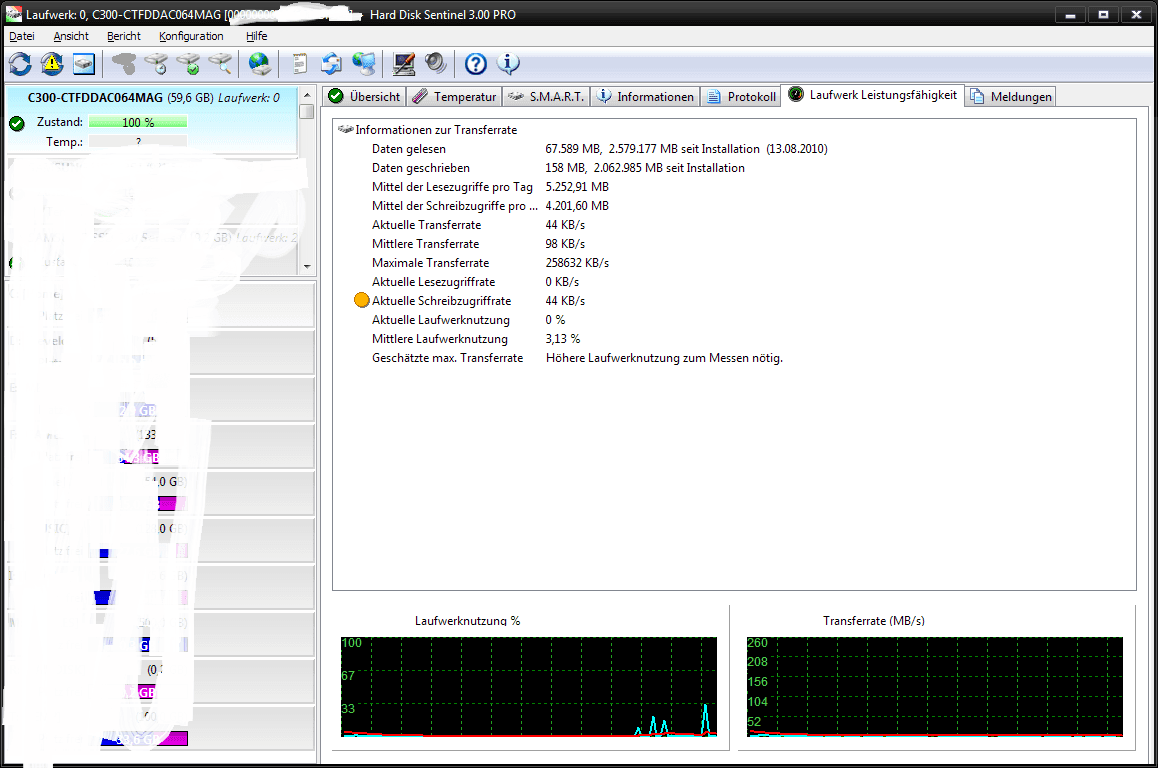Open the Datei menu

(21, 36)
